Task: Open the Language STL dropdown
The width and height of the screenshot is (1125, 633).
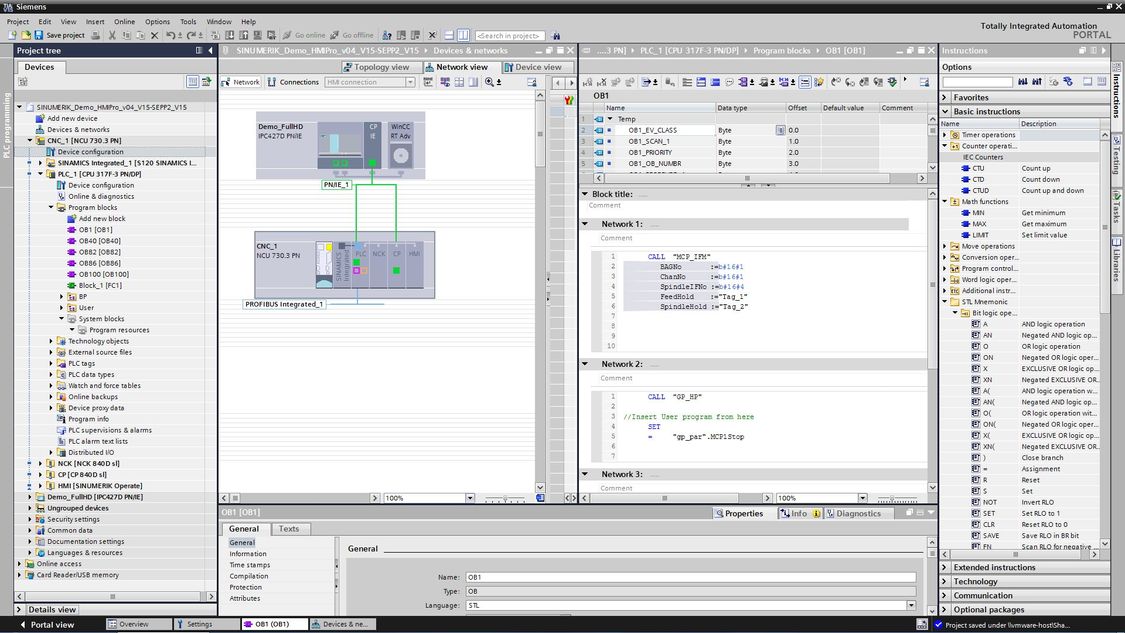Action: tap(911, 605)
